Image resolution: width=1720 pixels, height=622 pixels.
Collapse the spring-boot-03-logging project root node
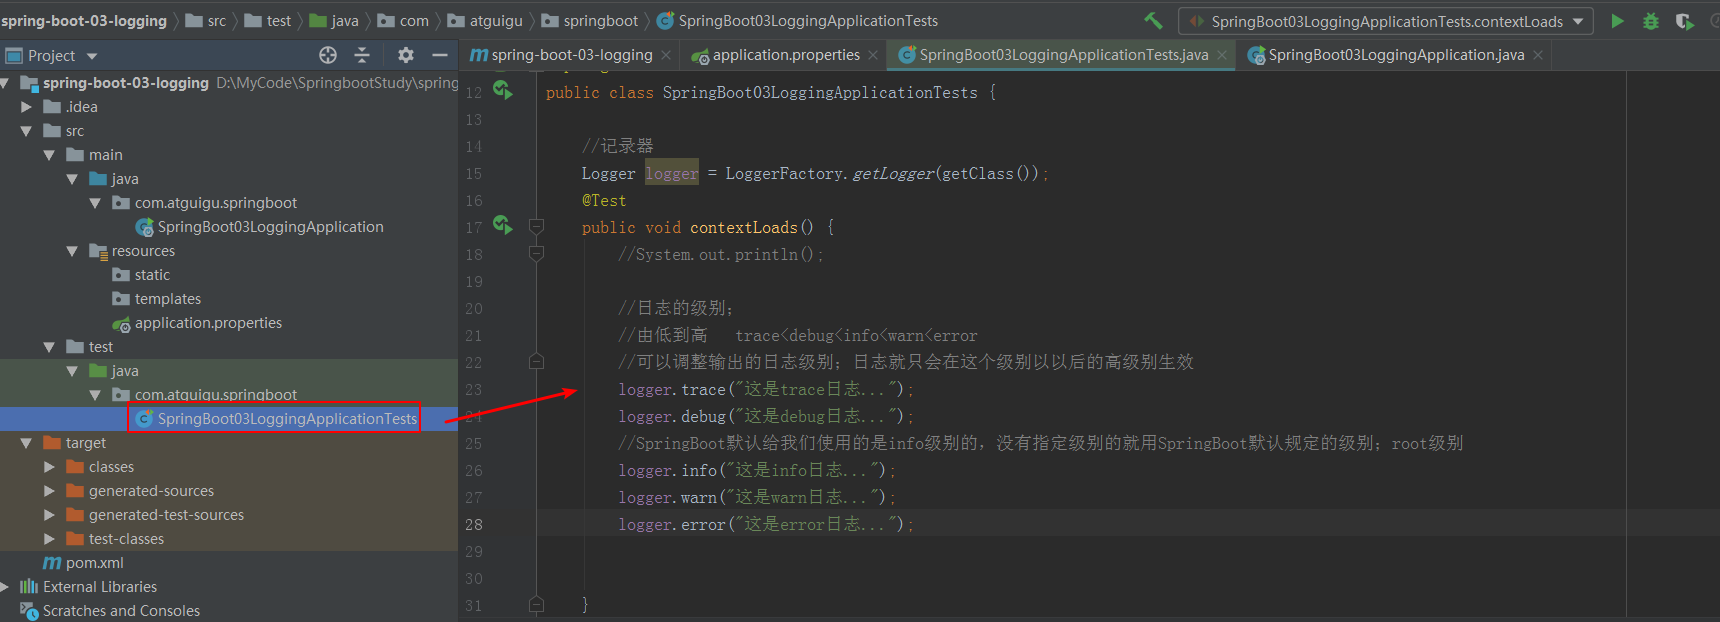[x=5, y=83]
